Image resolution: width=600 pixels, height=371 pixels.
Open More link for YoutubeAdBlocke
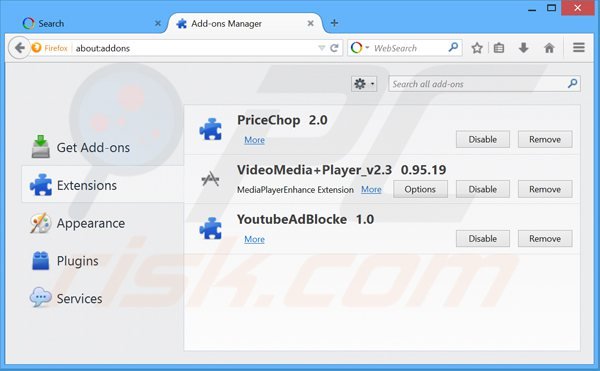tap(254, 239)
